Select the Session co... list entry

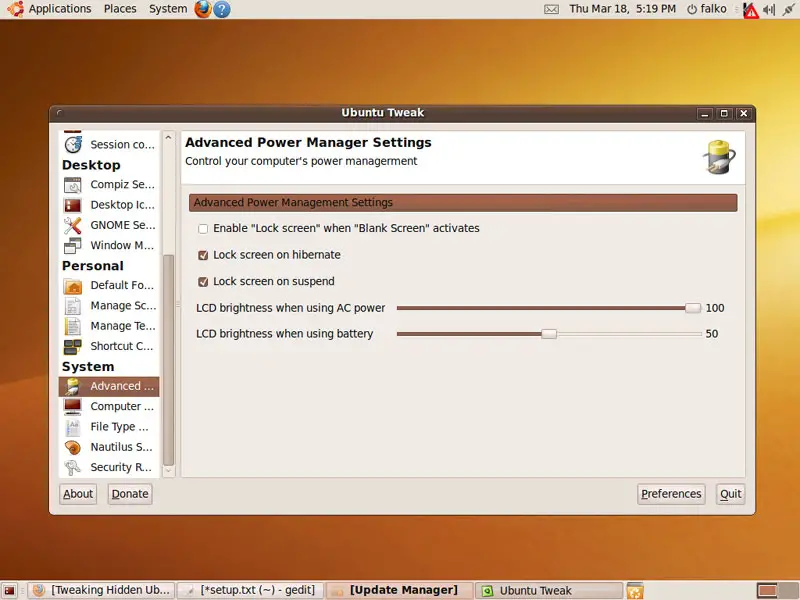[109, 144]
